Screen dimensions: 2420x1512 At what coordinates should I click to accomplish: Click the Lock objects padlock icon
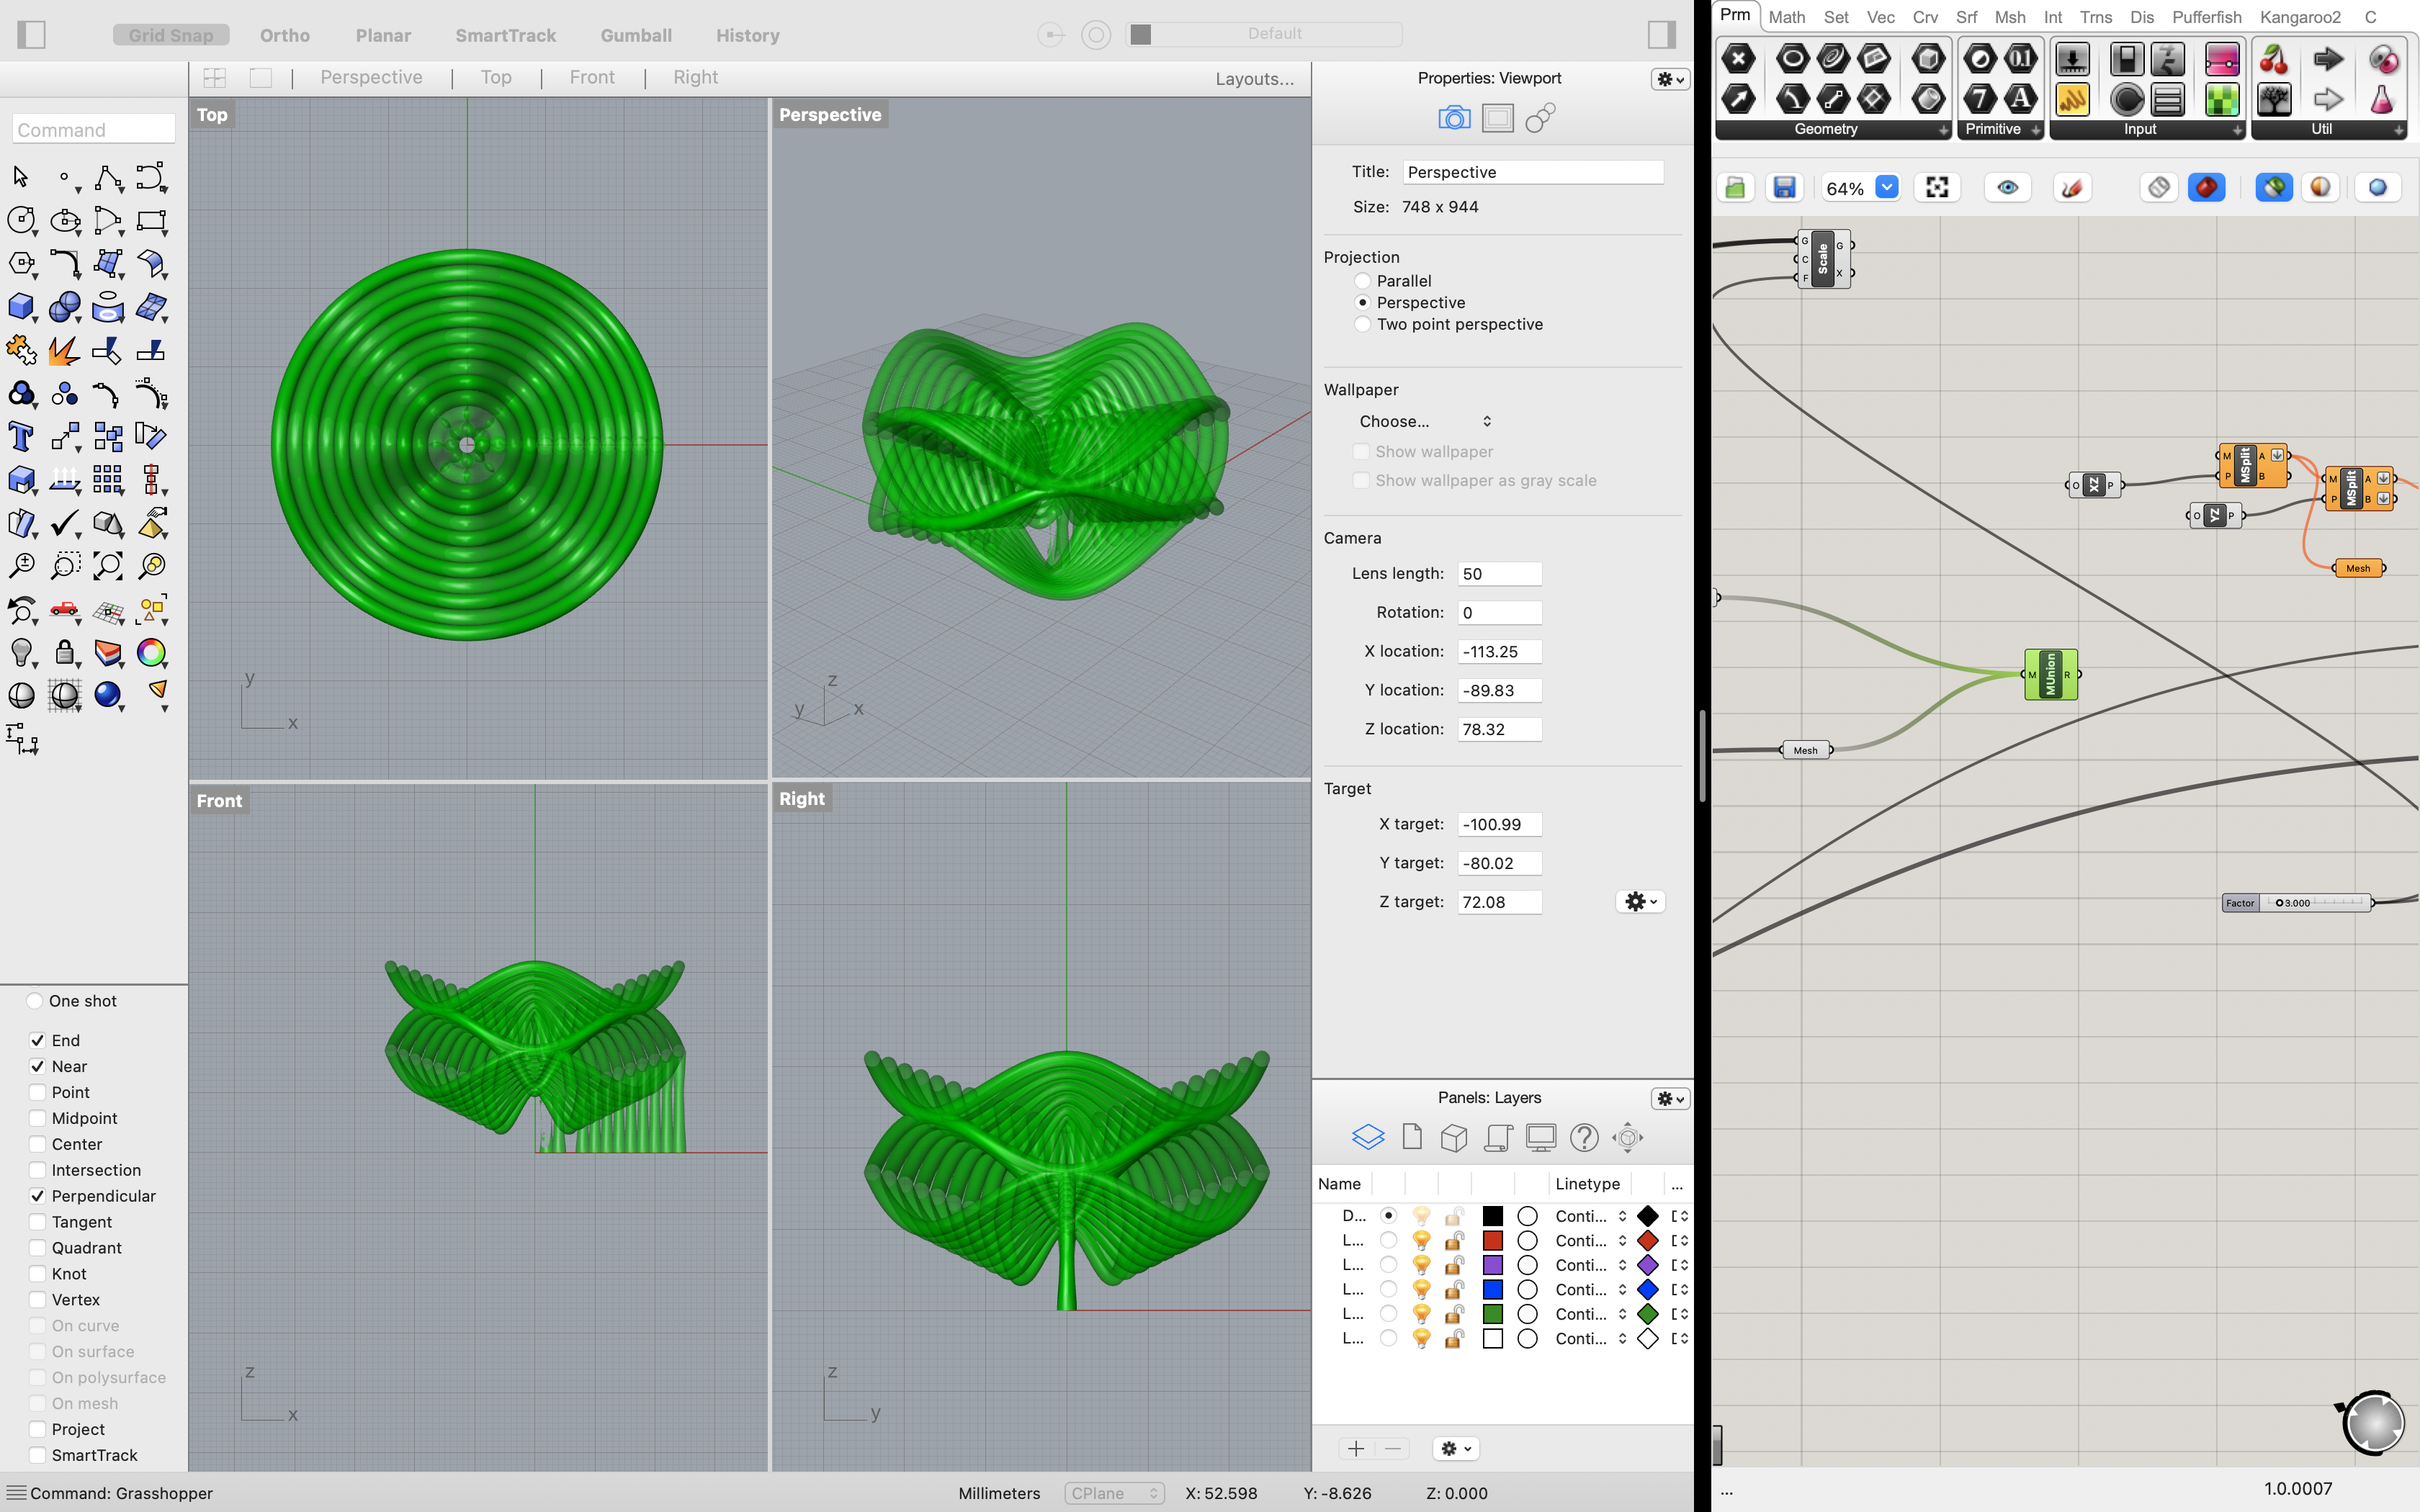pos(64,653)
